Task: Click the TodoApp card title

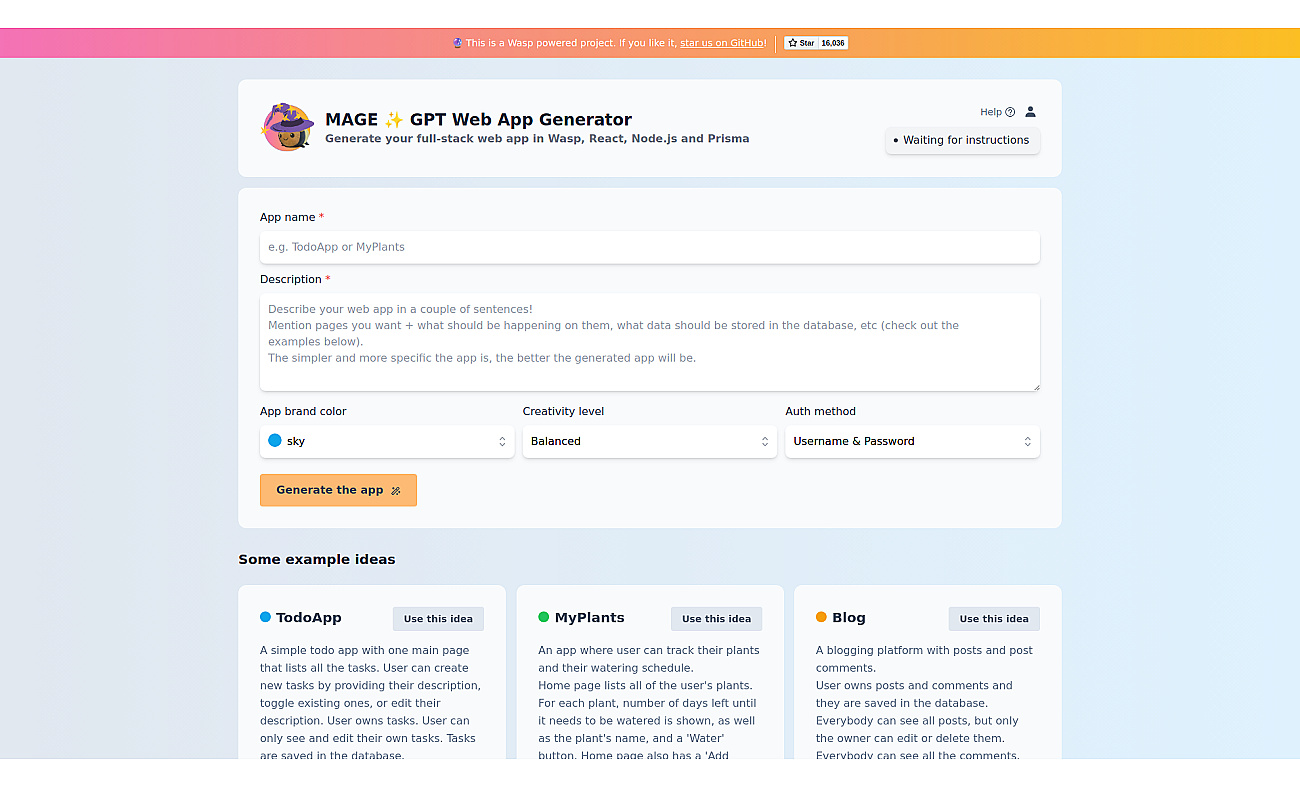Action: [x=310, y=618]
